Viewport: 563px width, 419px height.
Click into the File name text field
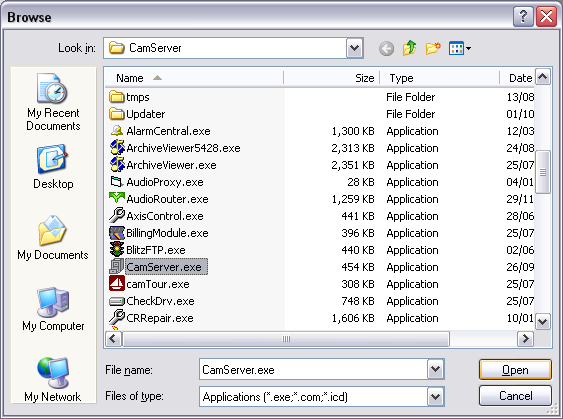[x=313, y=369]
